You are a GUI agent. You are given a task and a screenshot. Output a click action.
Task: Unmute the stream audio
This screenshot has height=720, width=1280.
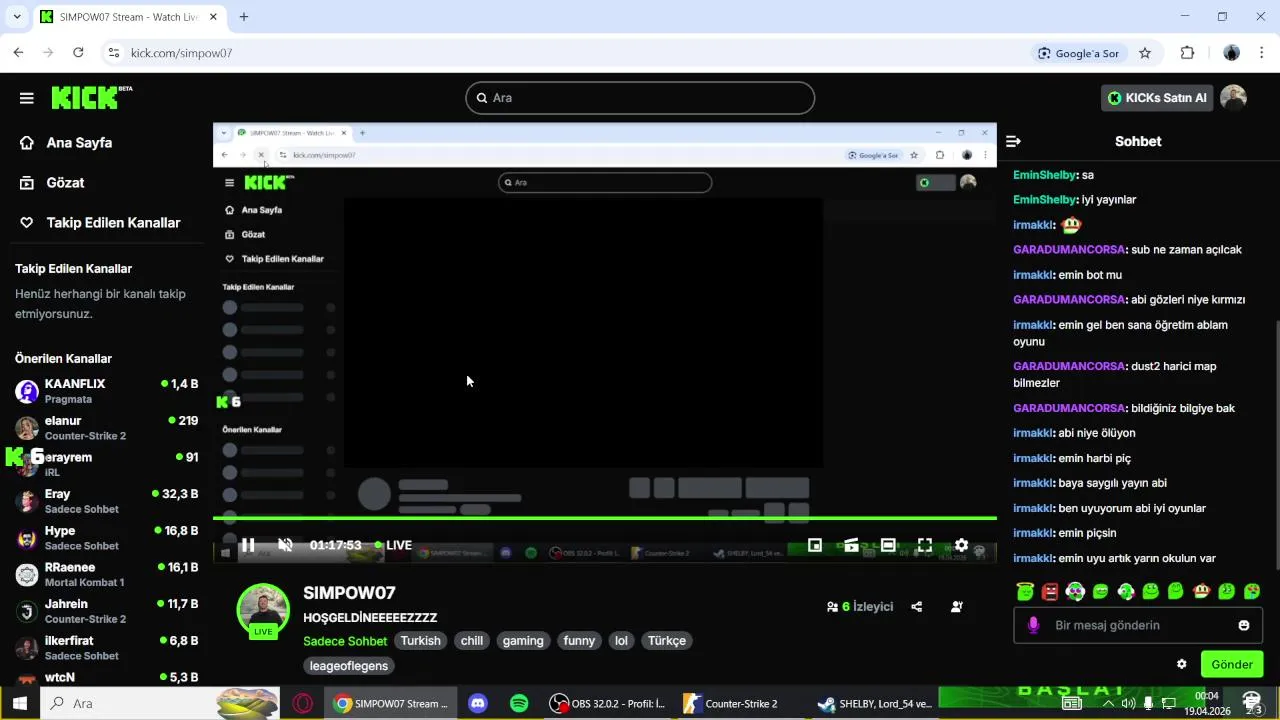pos(285,545)
